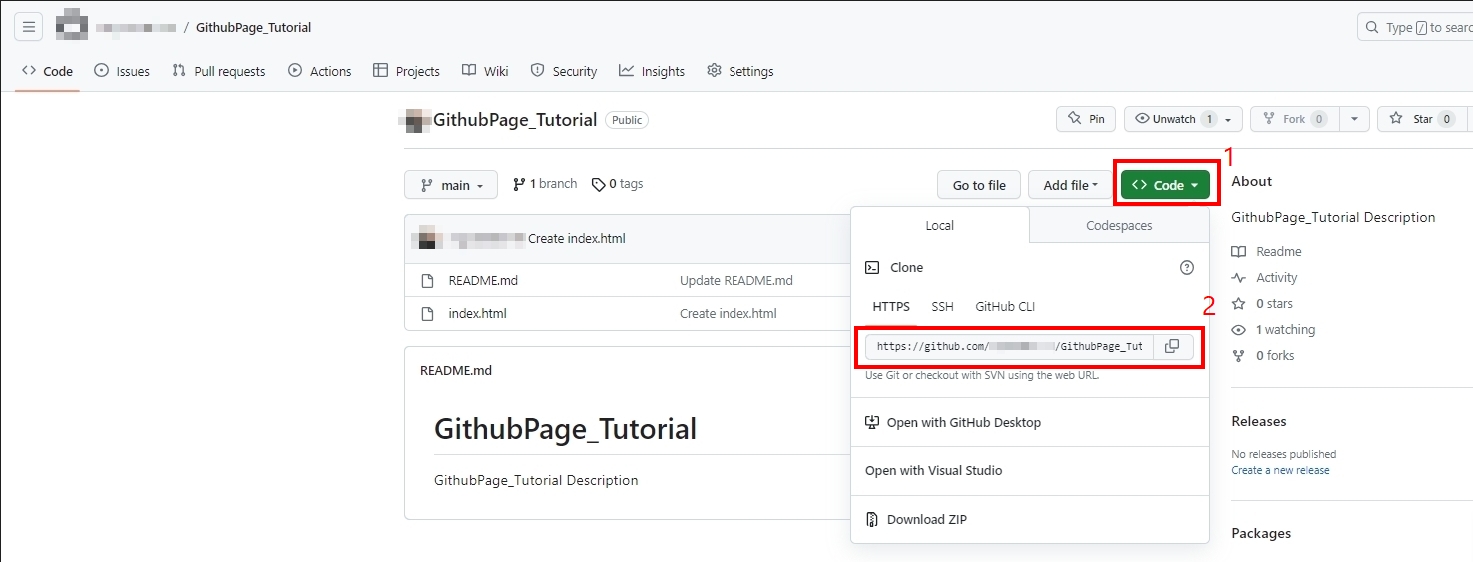Open the Add file dropdown
The height and width of the screenshot is (562, 1473).
(x=1070, y=185)
